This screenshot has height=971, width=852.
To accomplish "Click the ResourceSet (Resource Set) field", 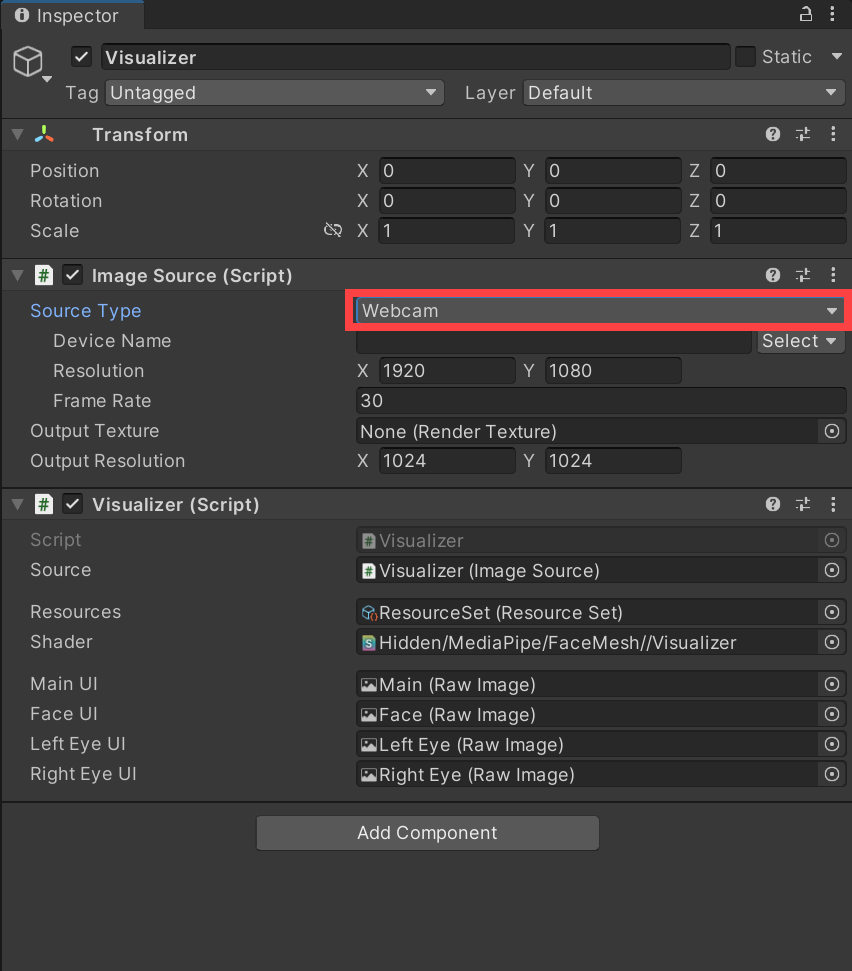I will tap(587, 612).
